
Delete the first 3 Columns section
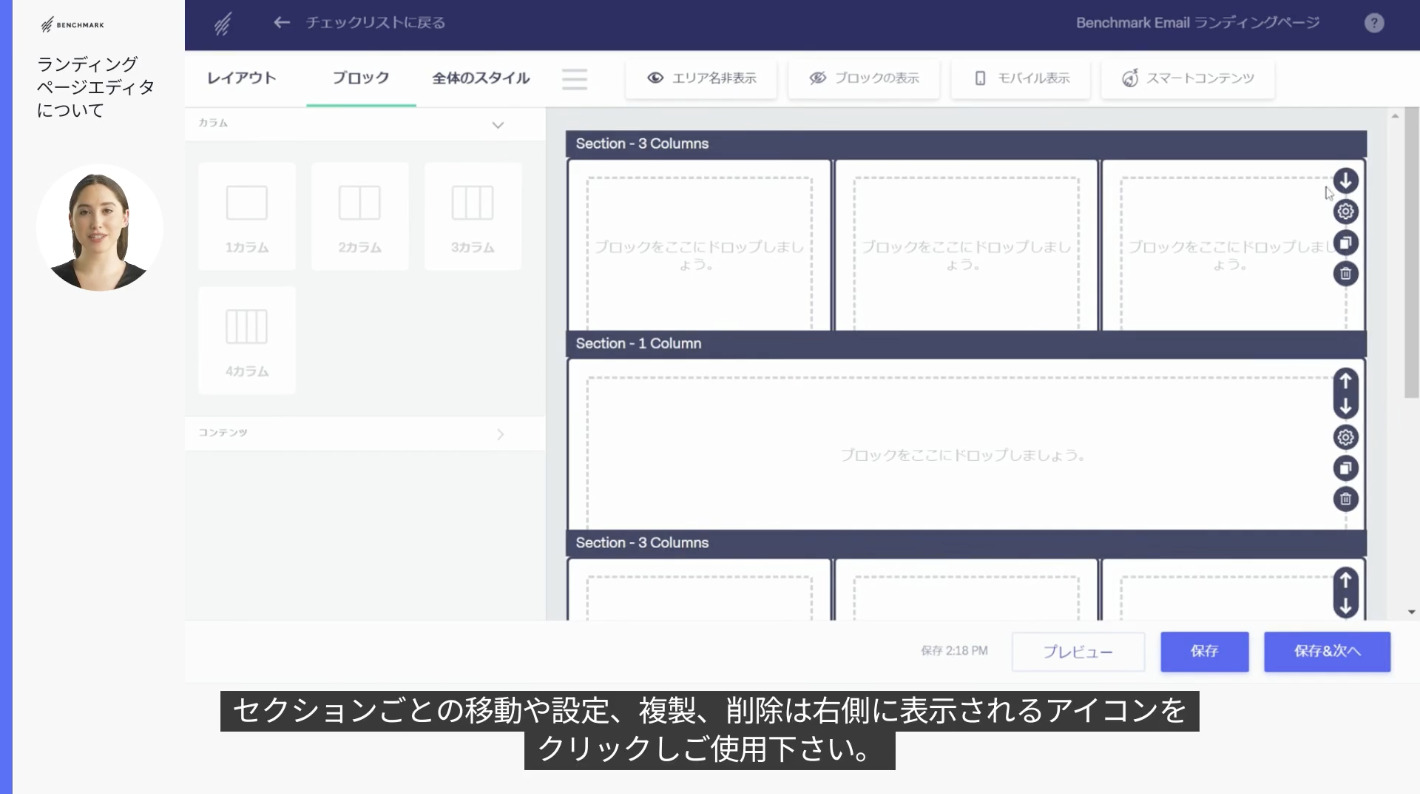[1346, 273]
